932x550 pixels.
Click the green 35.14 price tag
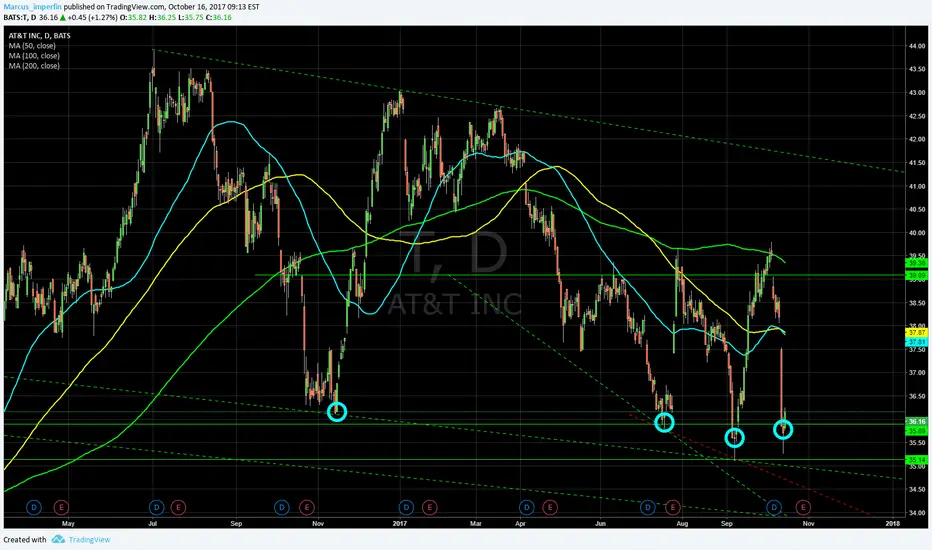coord(916,460)
